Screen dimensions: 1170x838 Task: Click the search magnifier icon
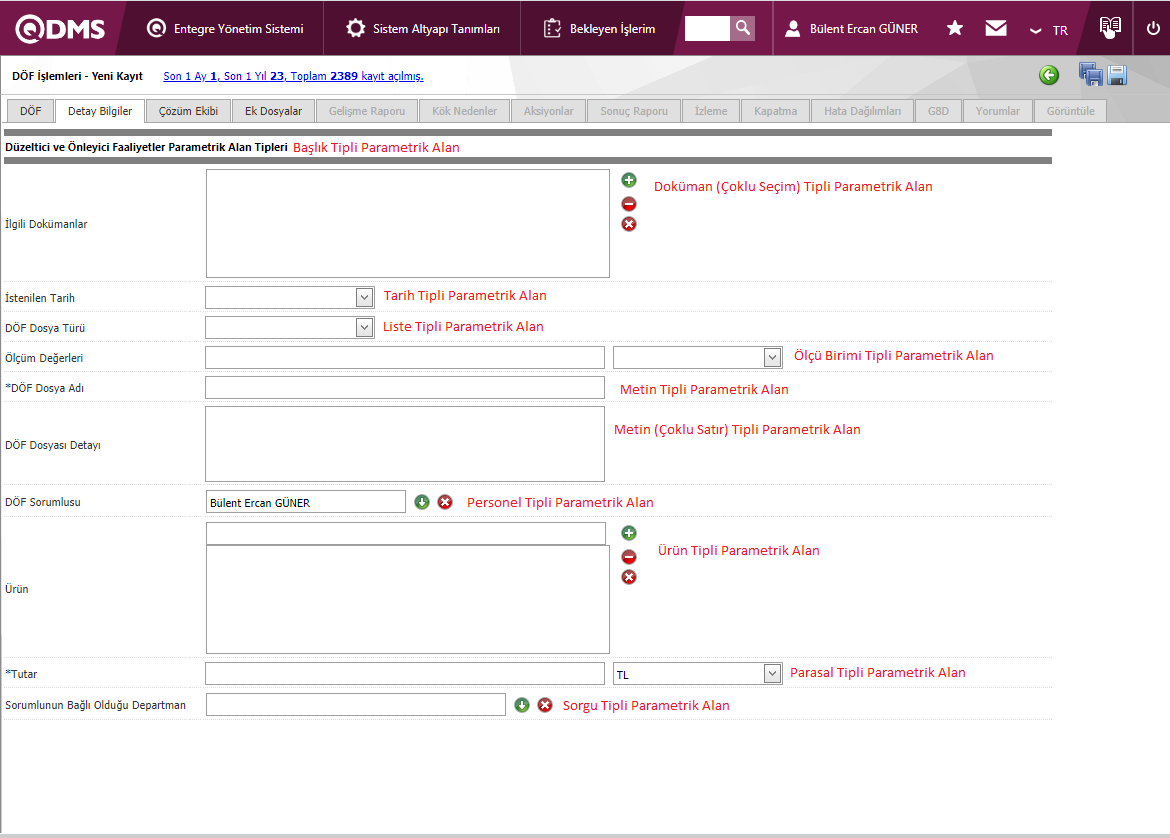[742, 28]
